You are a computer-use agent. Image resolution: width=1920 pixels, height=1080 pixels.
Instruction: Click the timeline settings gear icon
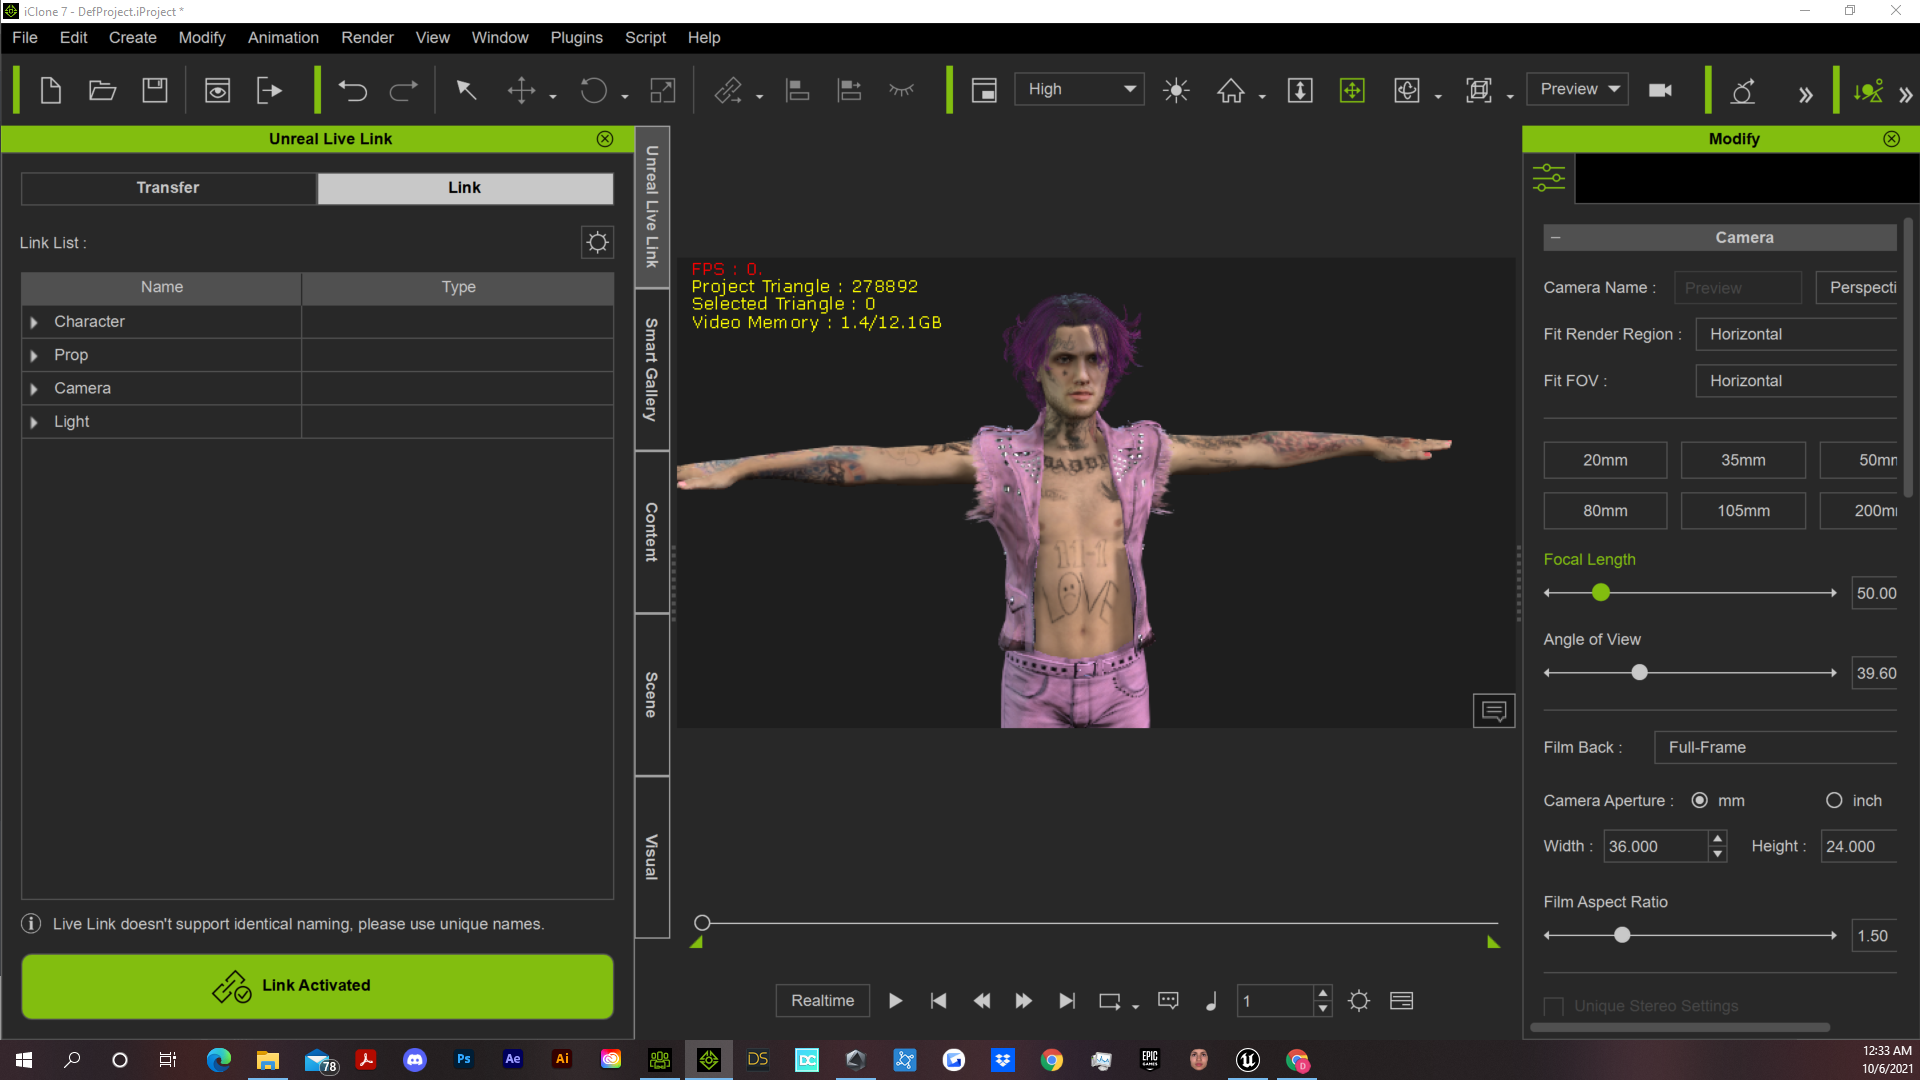click(x=1358, y=1001)
